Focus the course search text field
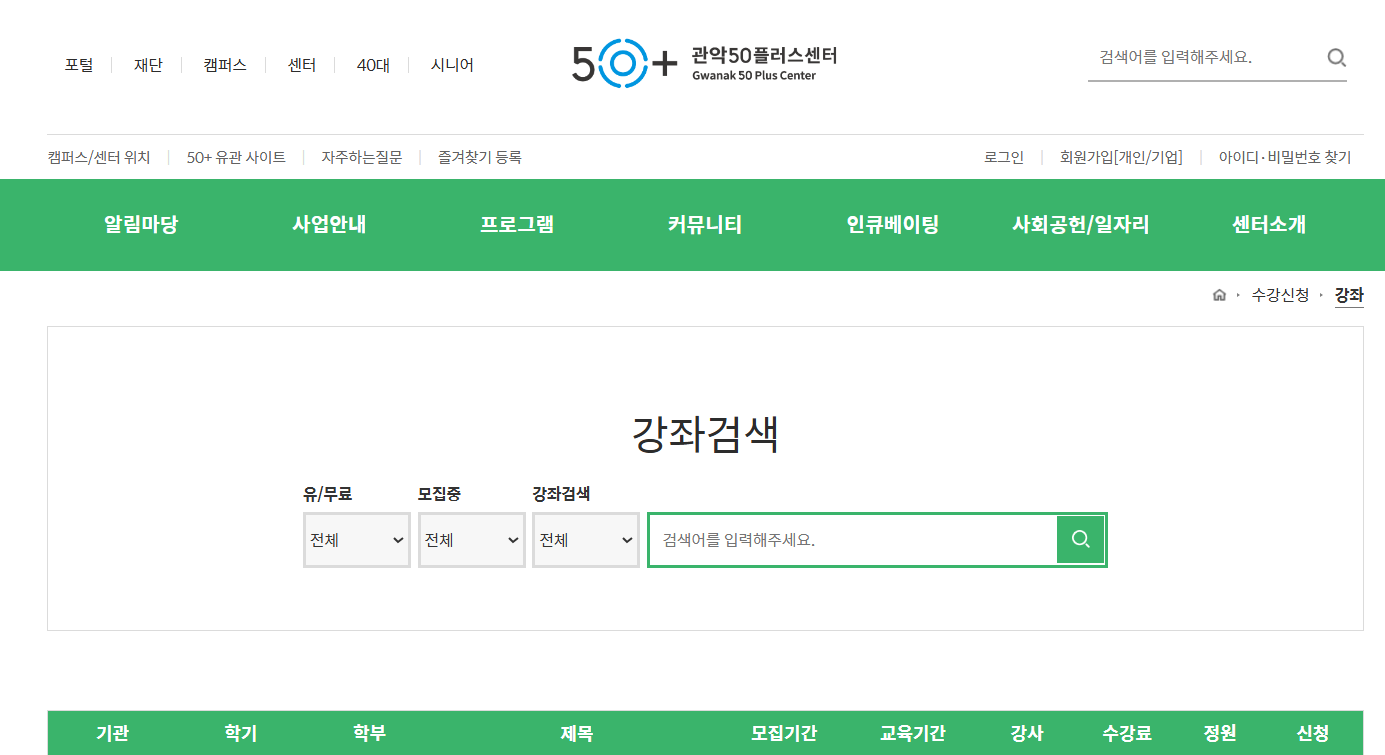 852,540
